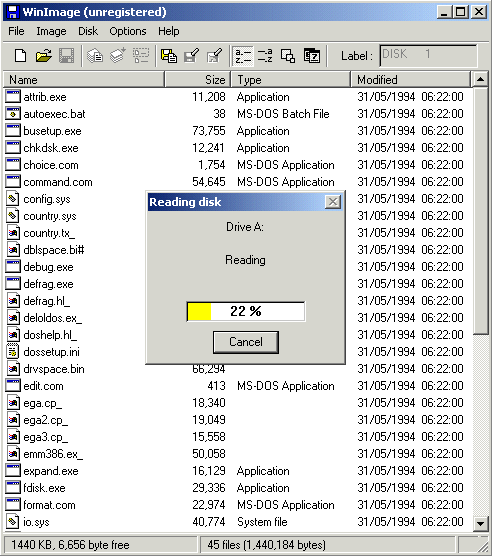This screenshot has height=556, width=492.
Task: Click the 22 % reading progress bar
Action: pos(246,311)
